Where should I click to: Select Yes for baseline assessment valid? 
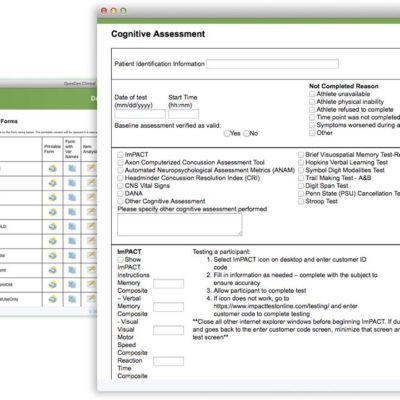point(227,133)
